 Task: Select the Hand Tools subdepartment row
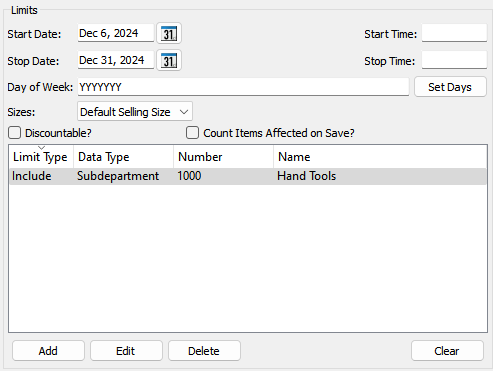pos(248,176)
